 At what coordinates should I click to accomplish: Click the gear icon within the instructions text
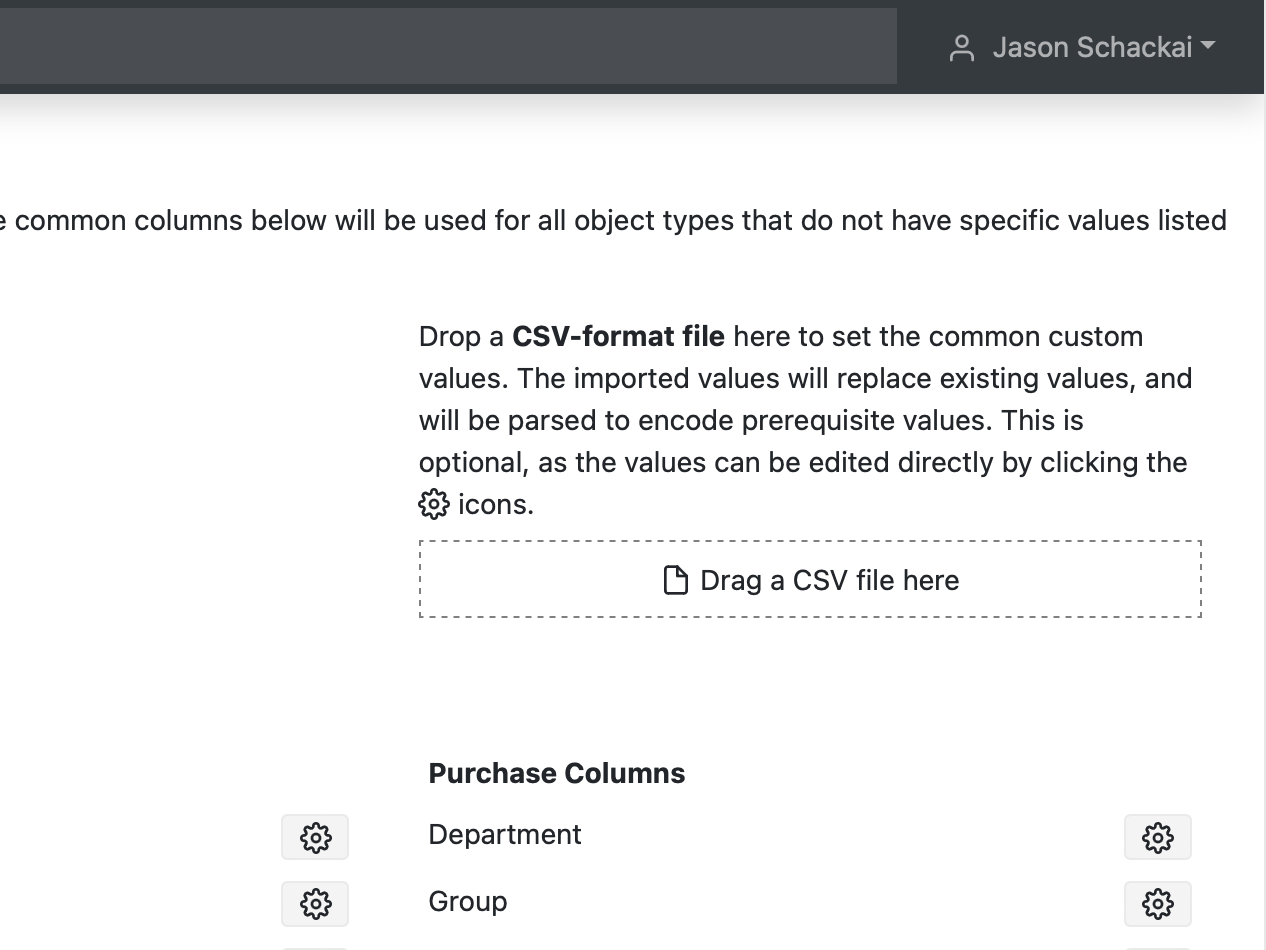click(x=432, y=505)
